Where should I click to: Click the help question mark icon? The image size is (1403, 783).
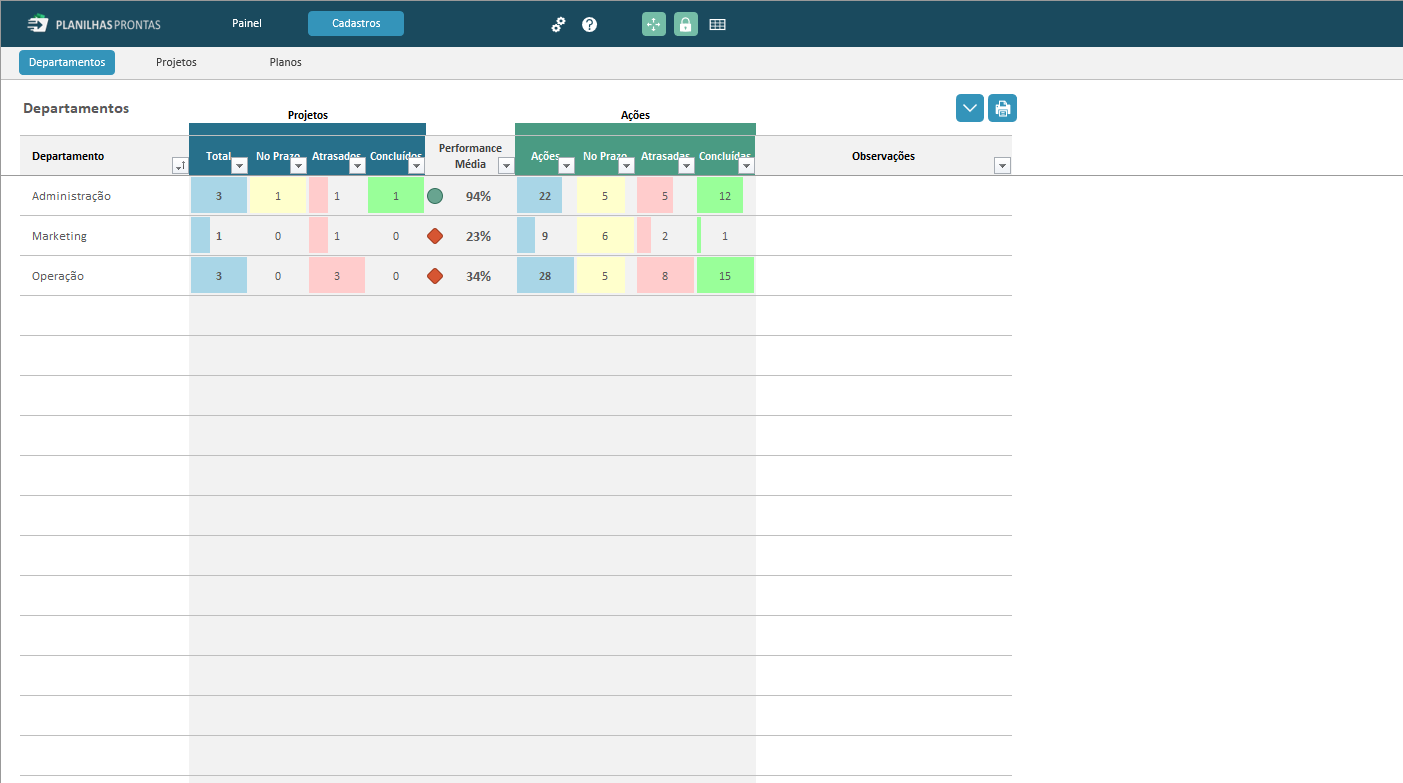tap(590, 24)
